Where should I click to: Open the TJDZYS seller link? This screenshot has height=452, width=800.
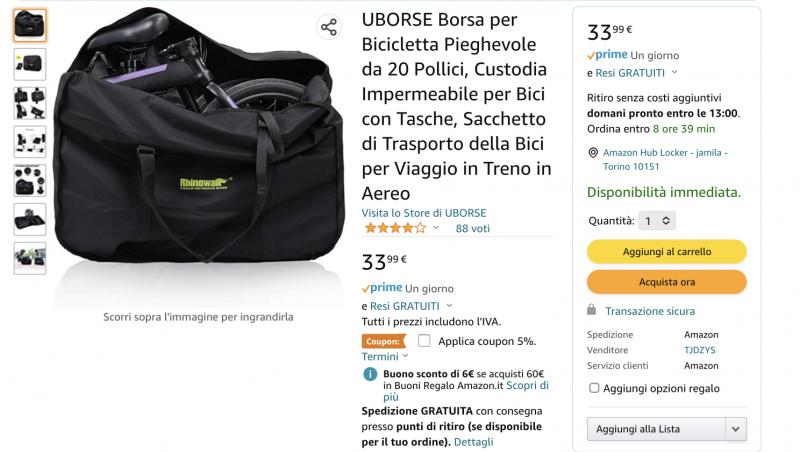(x=699, y=350)
